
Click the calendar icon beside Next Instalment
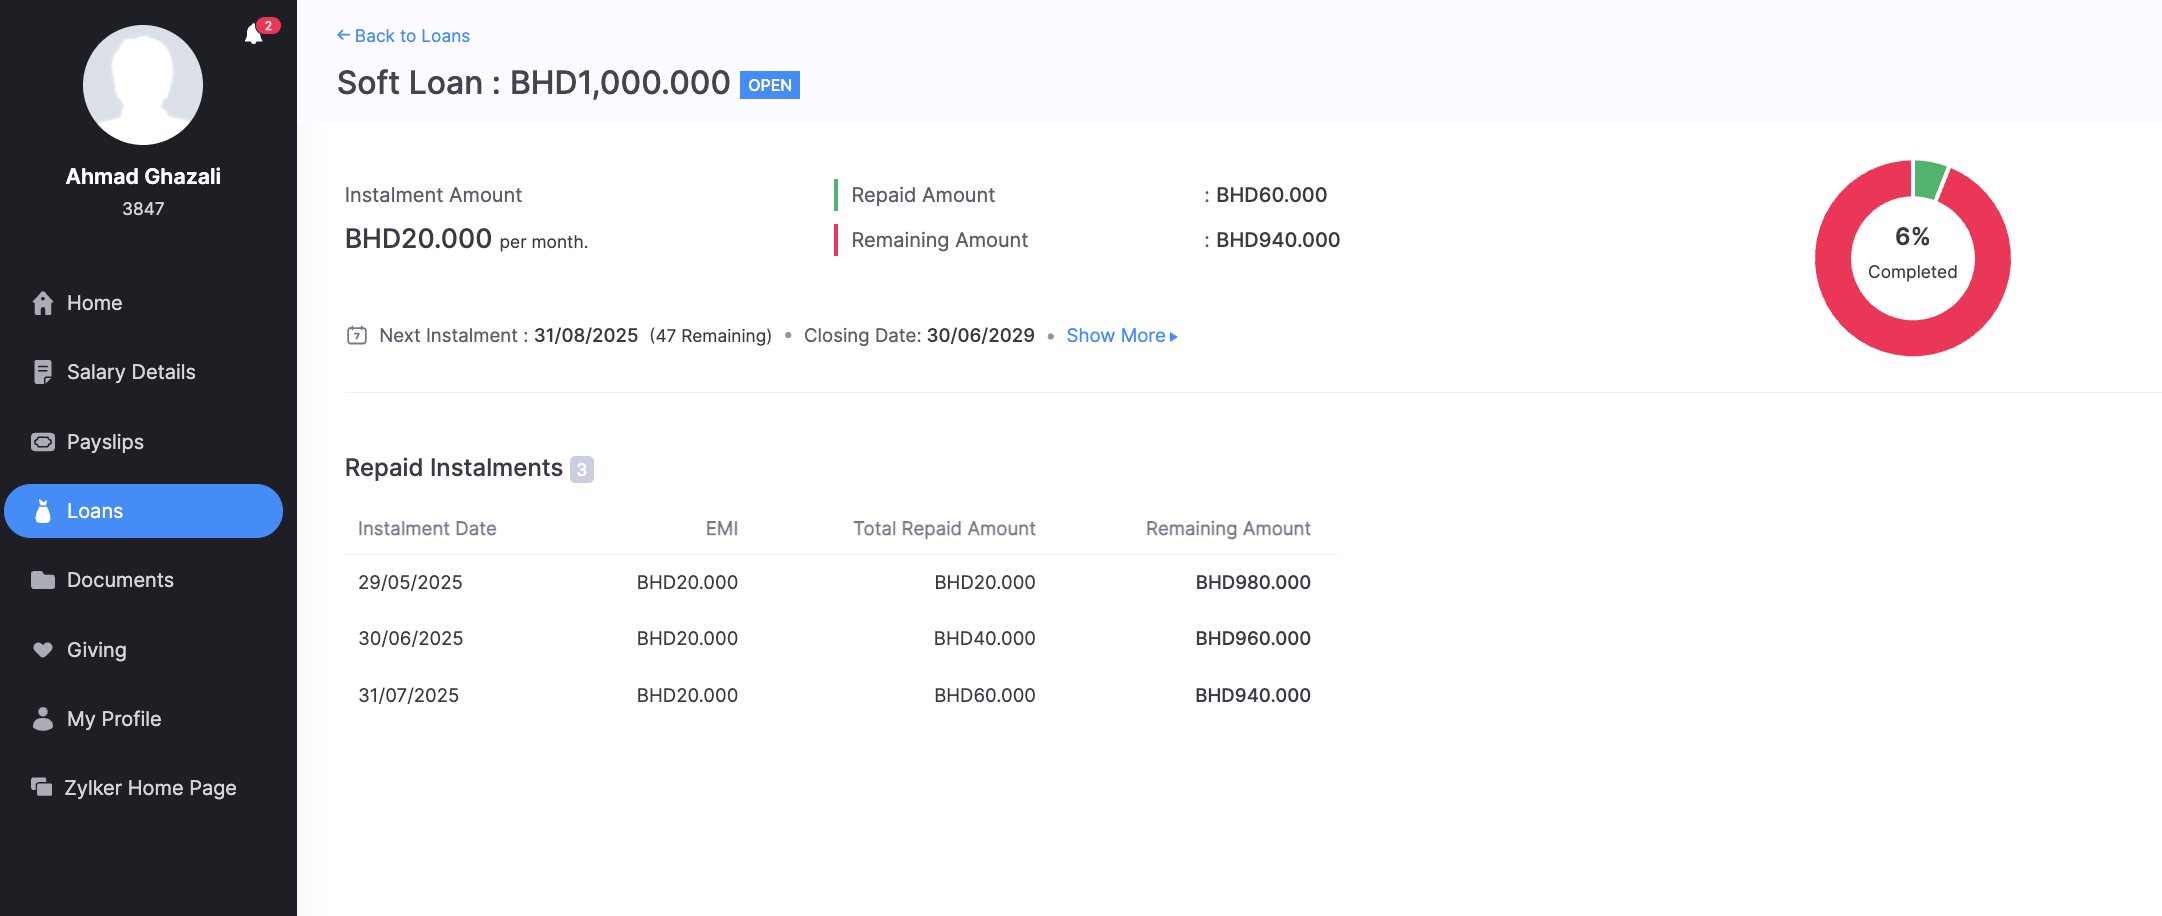(x=357, y=336)
